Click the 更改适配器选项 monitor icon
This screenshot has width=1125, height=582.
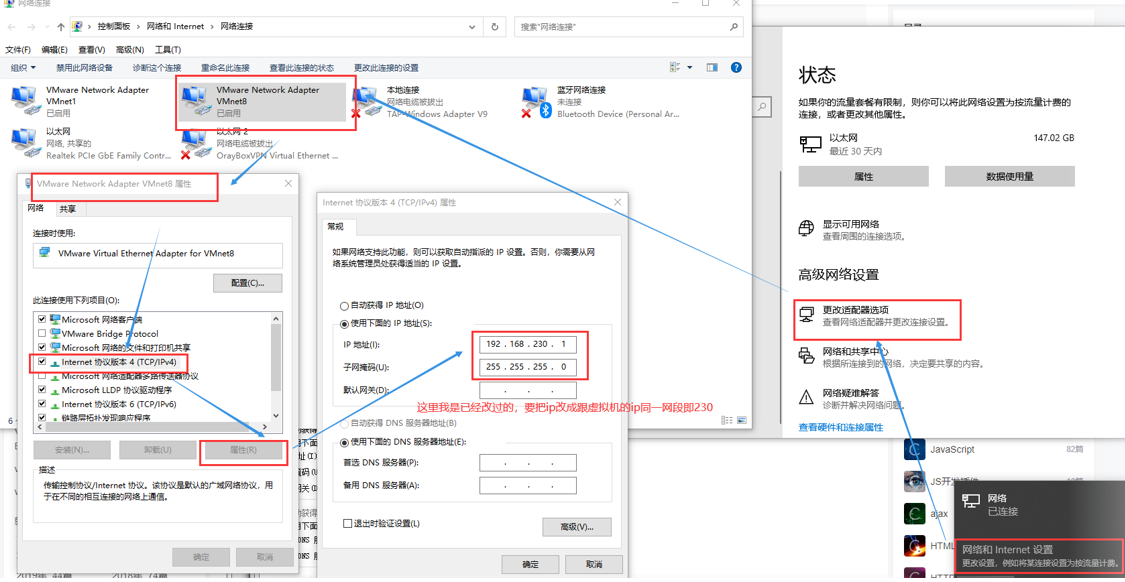click(x=806, y=314)
